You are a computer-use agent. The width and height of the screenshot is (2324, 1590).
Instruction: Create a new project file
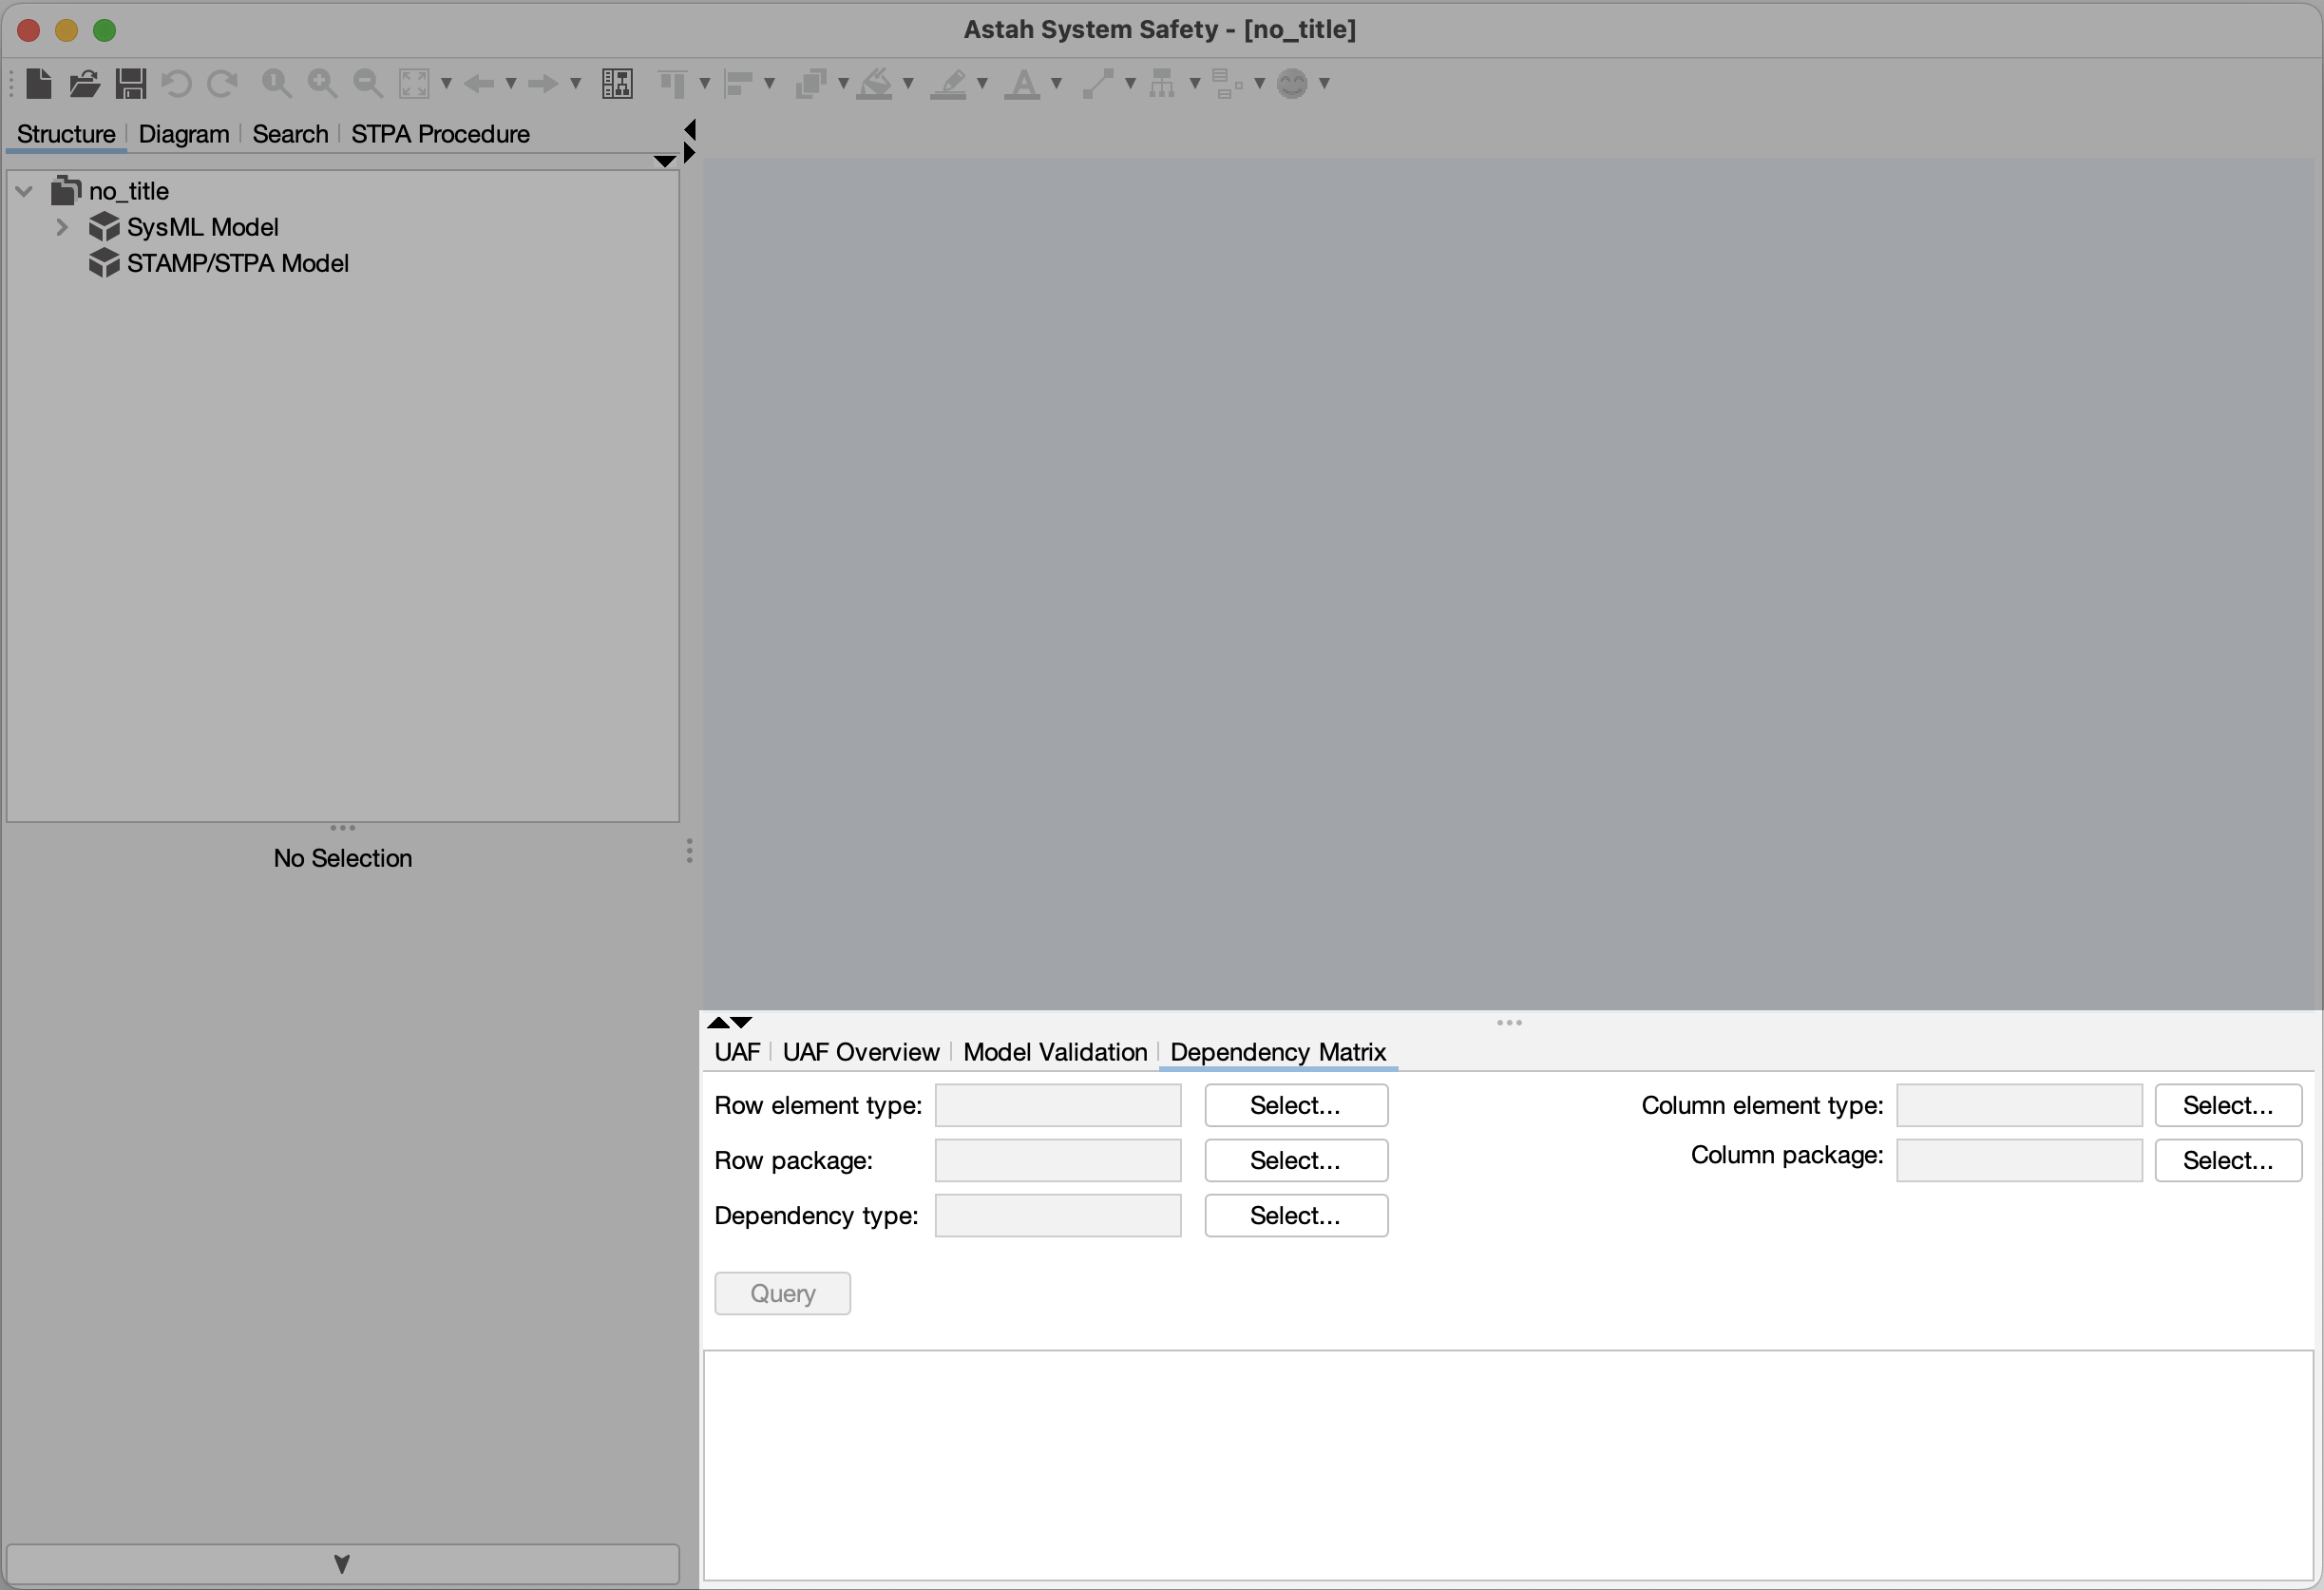click(x=39, y=84)
